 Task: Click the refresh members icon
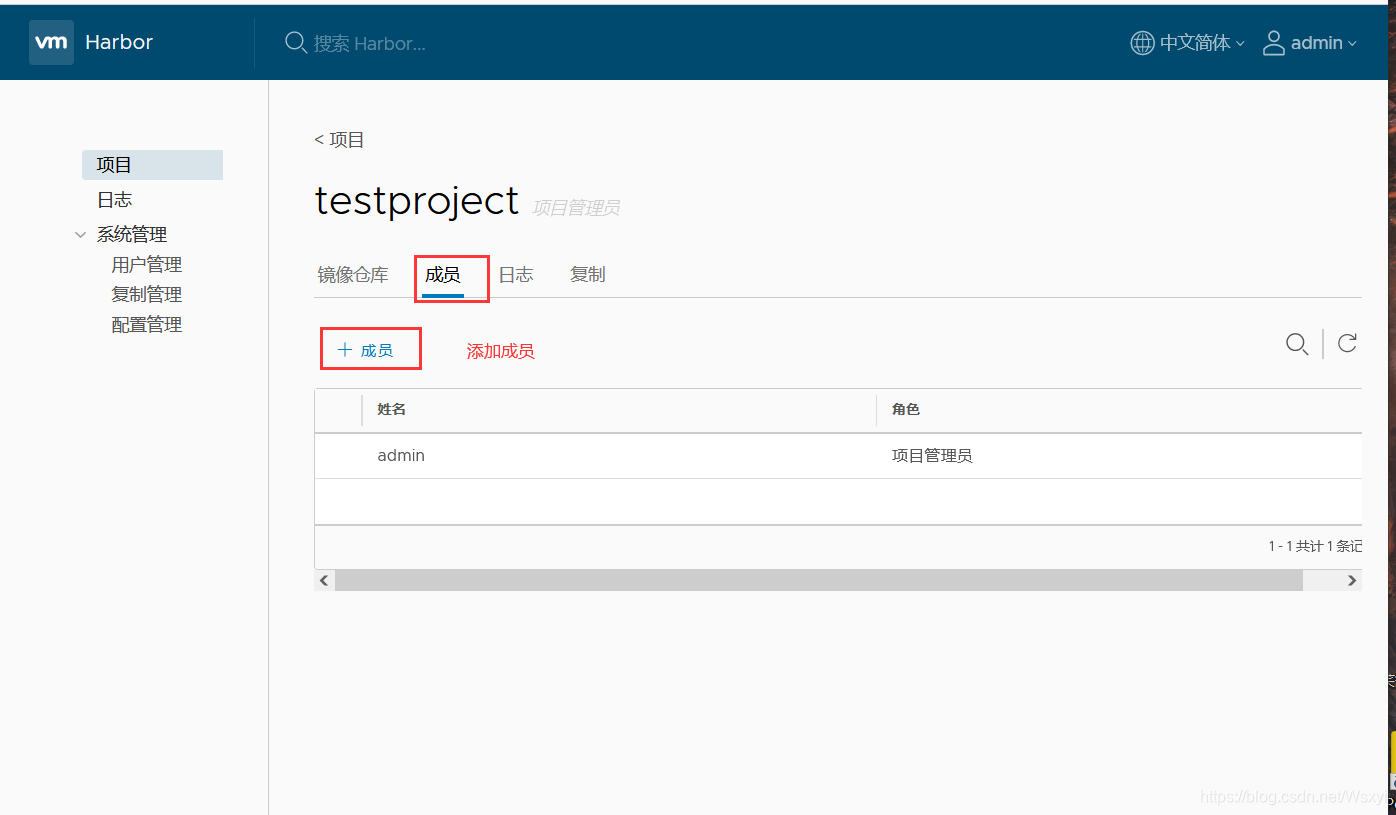click(1347, 343)
